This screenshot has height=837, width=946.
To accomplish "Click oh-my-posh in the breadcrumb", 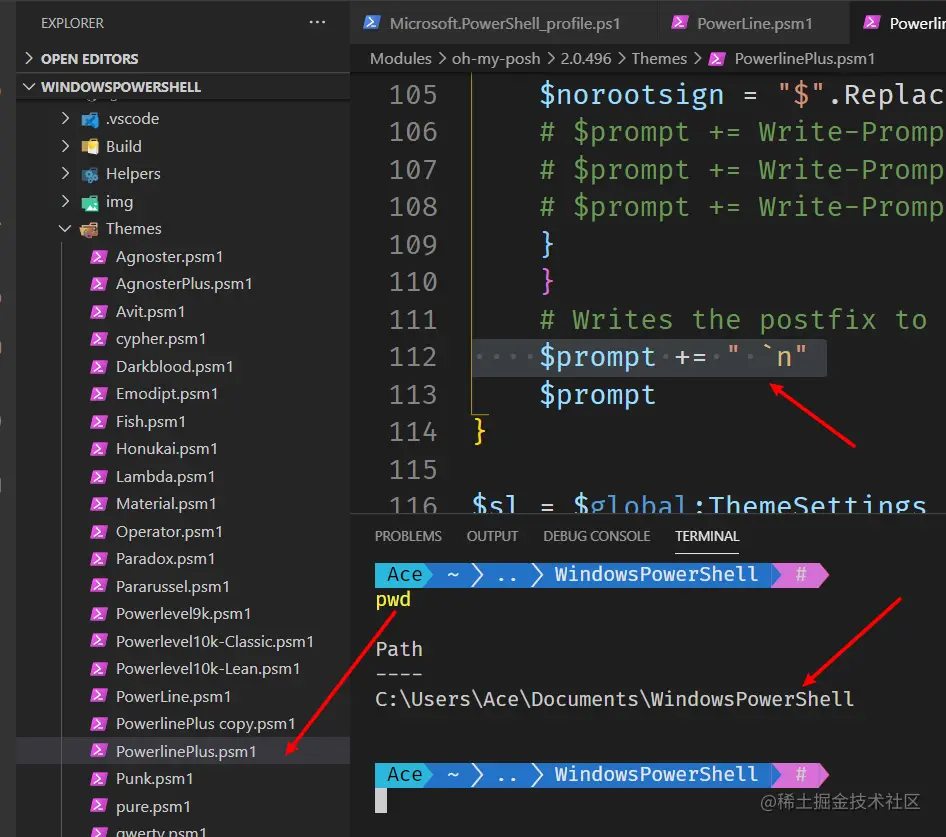I will click(x=496, y=59).
